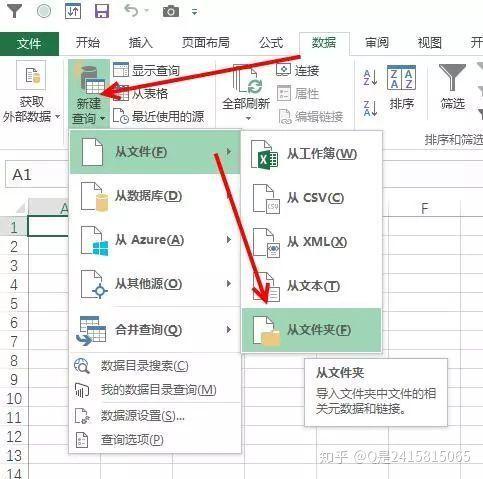
Task: Click the Excel workbook icon beside 从工作簿
Action: click(264, 155)
